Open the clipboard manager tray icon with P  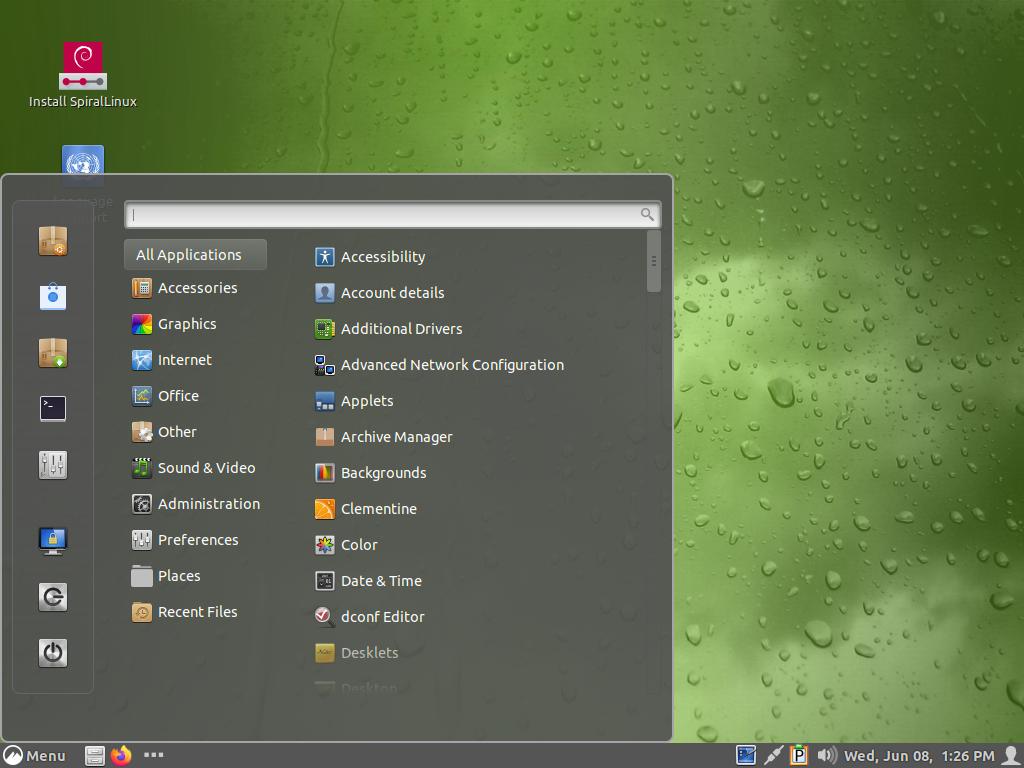click(799, 756)
